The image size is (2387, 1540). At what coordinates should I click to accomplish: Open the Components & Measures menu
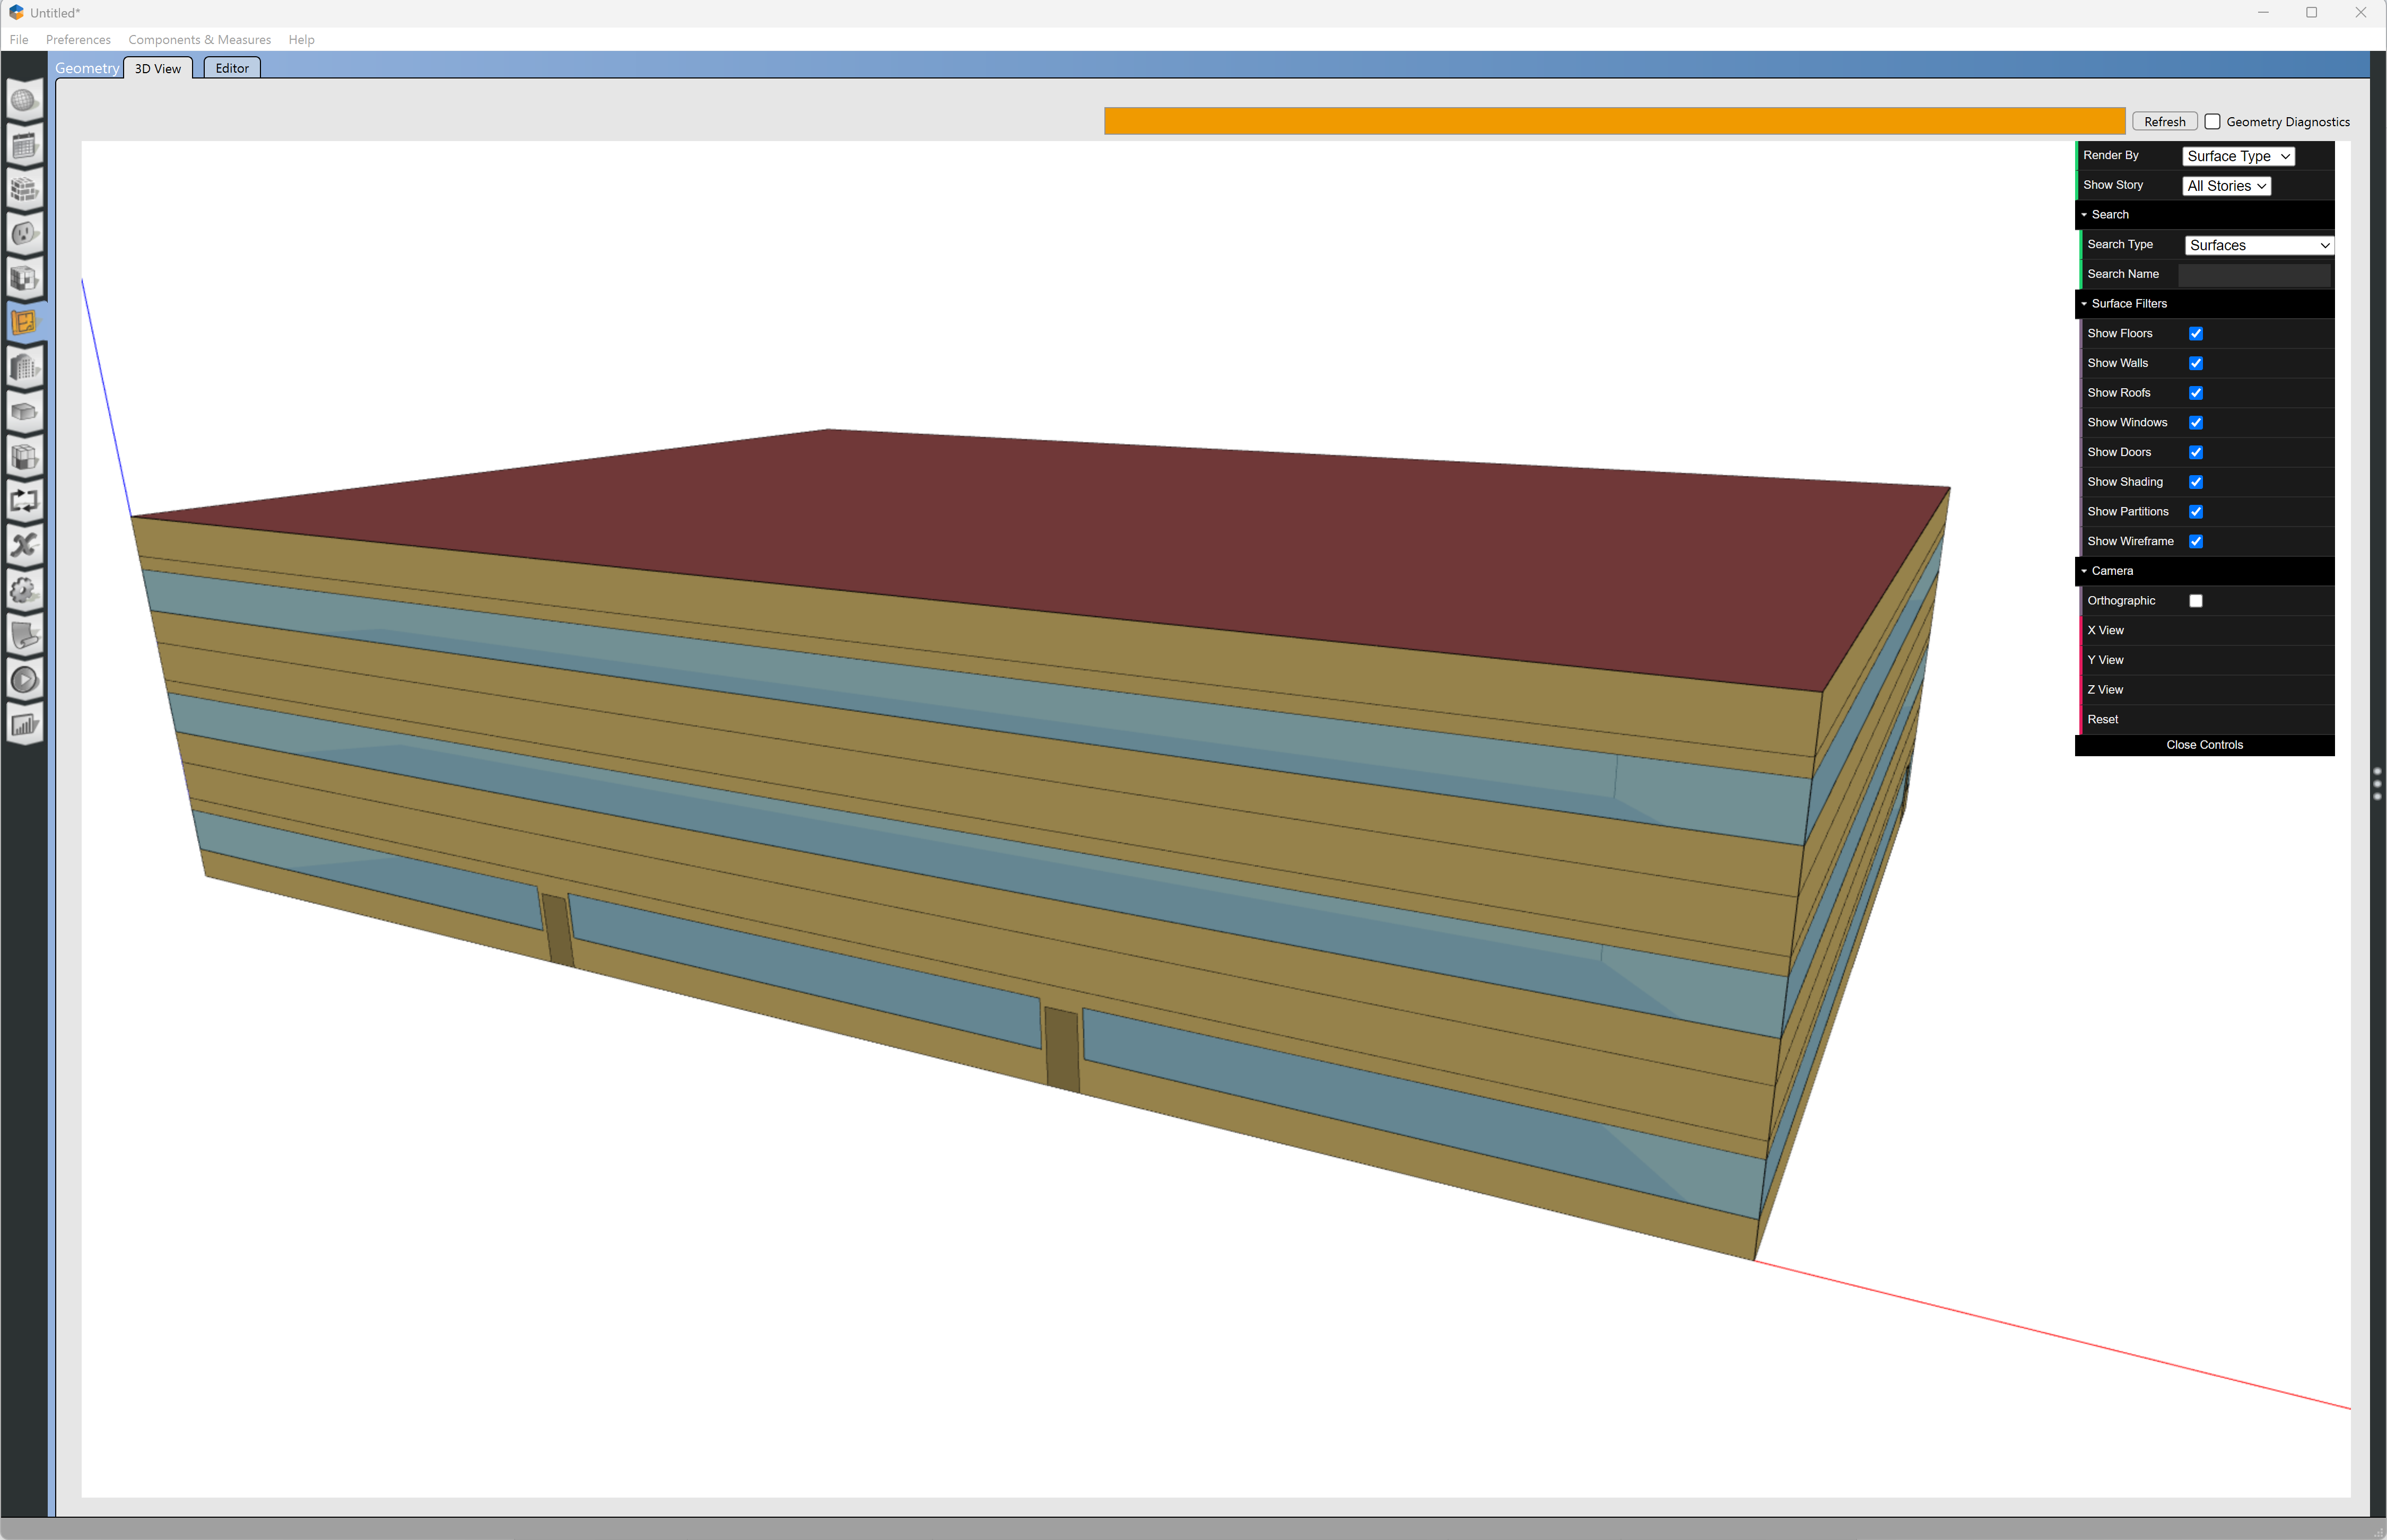click(199, 40)
